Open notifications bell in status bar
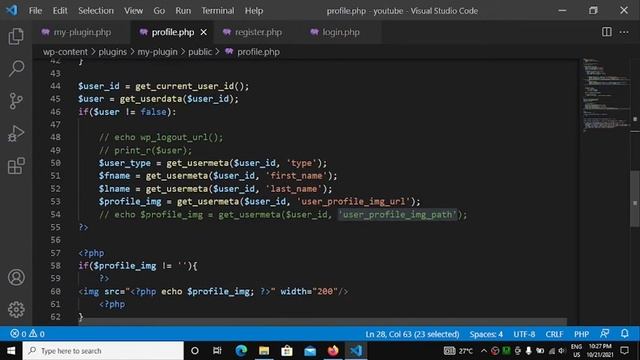Image resolution: width=640 pixels, height=360 pixels. pyautogui.click(x=624, y=333)
